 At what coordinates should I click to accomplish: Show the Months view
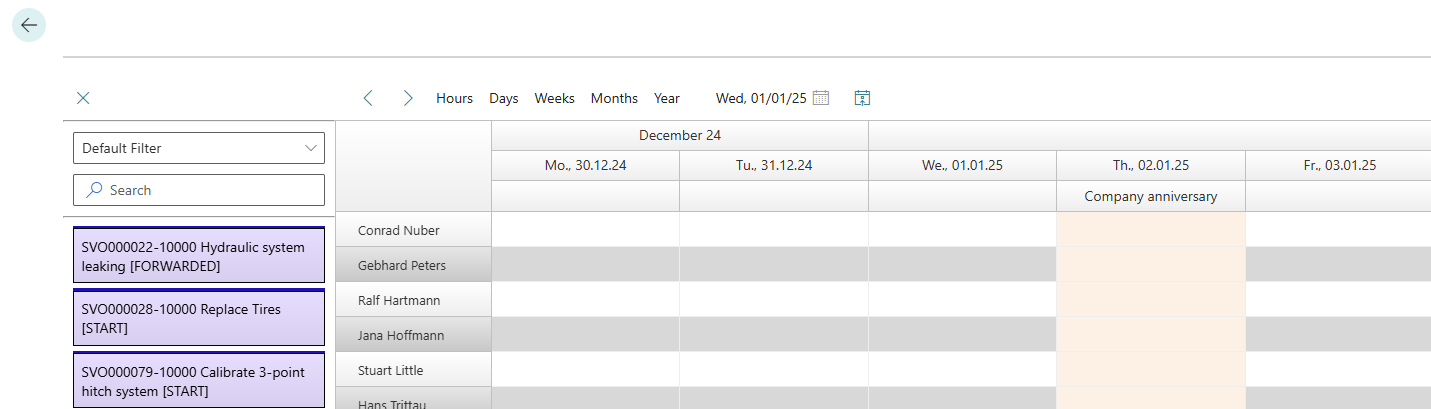click(614, 98)
